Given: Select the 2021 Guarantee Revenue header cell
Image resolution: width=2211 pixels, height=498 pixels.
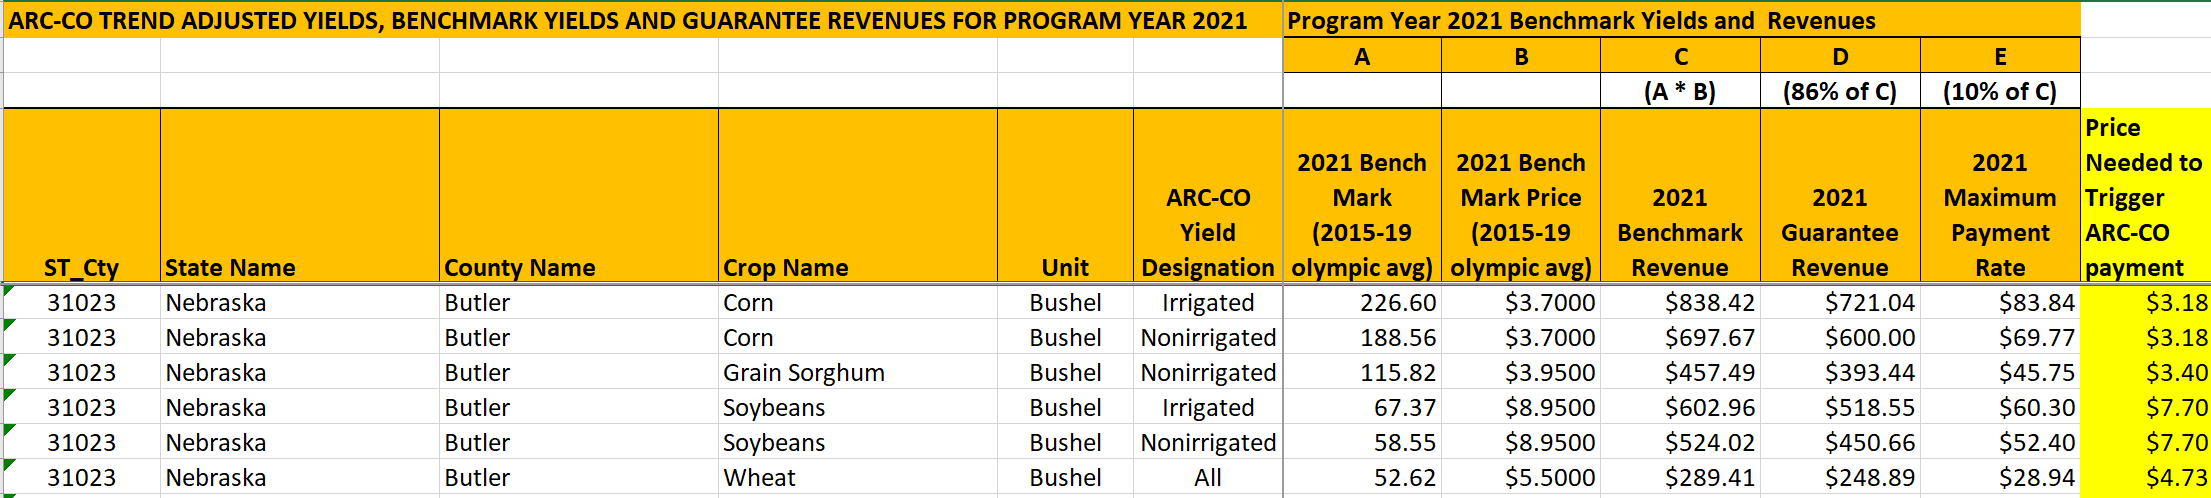Looking at the screenshot, I should (1839, 232).
